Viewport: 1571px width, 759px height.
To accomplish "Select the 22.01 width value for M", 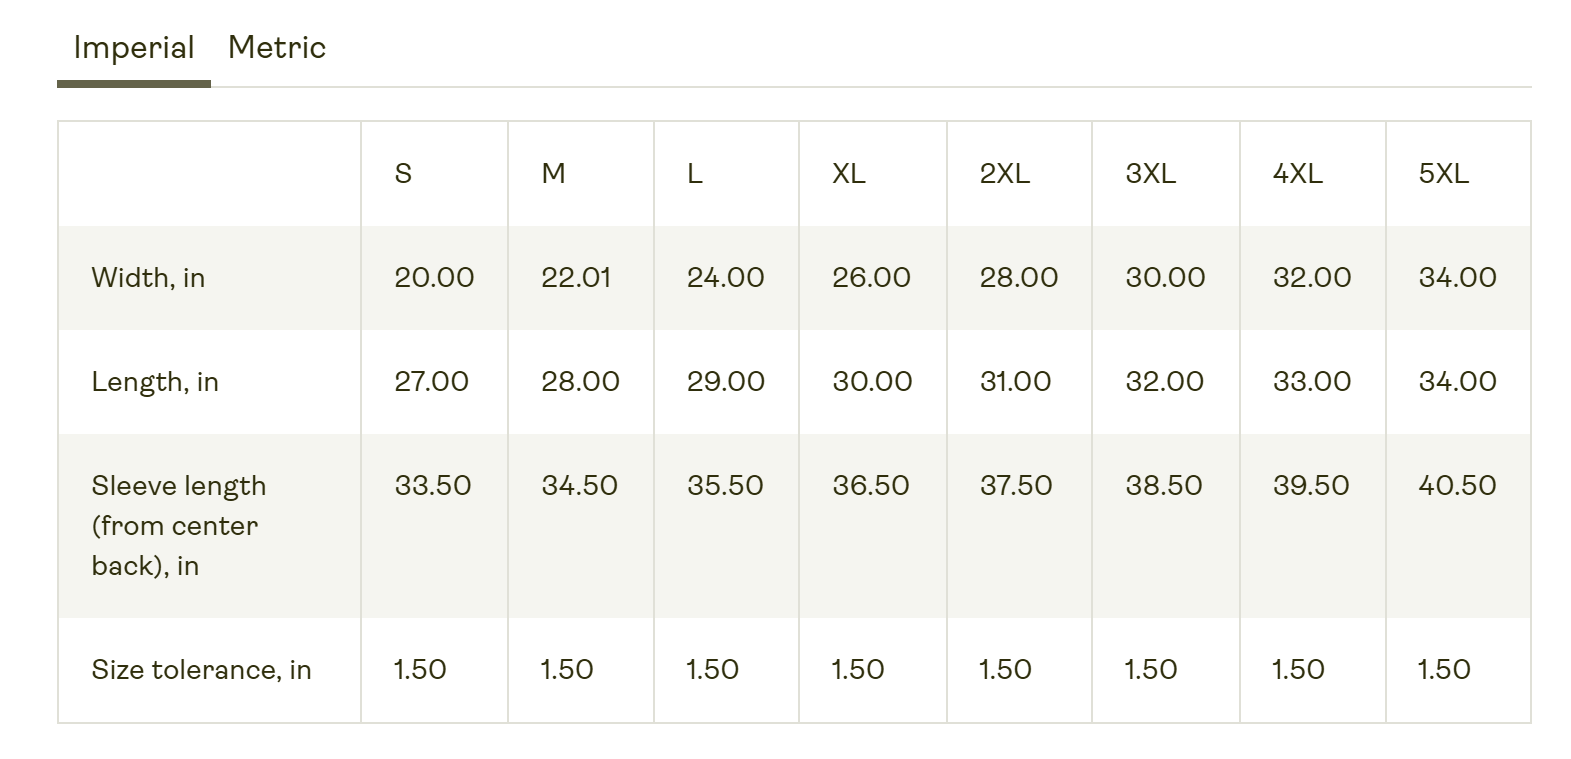I will [x=576, y=278].
